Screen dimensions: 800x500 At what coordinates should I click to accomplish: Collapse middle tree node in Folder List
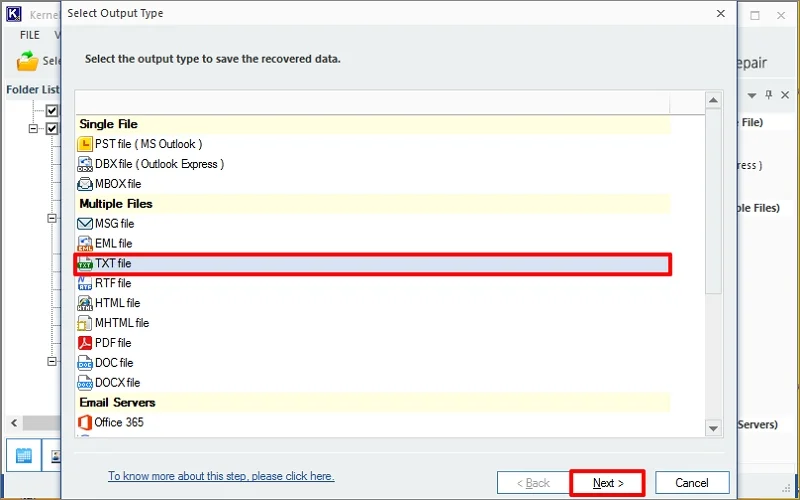point(52,218)
